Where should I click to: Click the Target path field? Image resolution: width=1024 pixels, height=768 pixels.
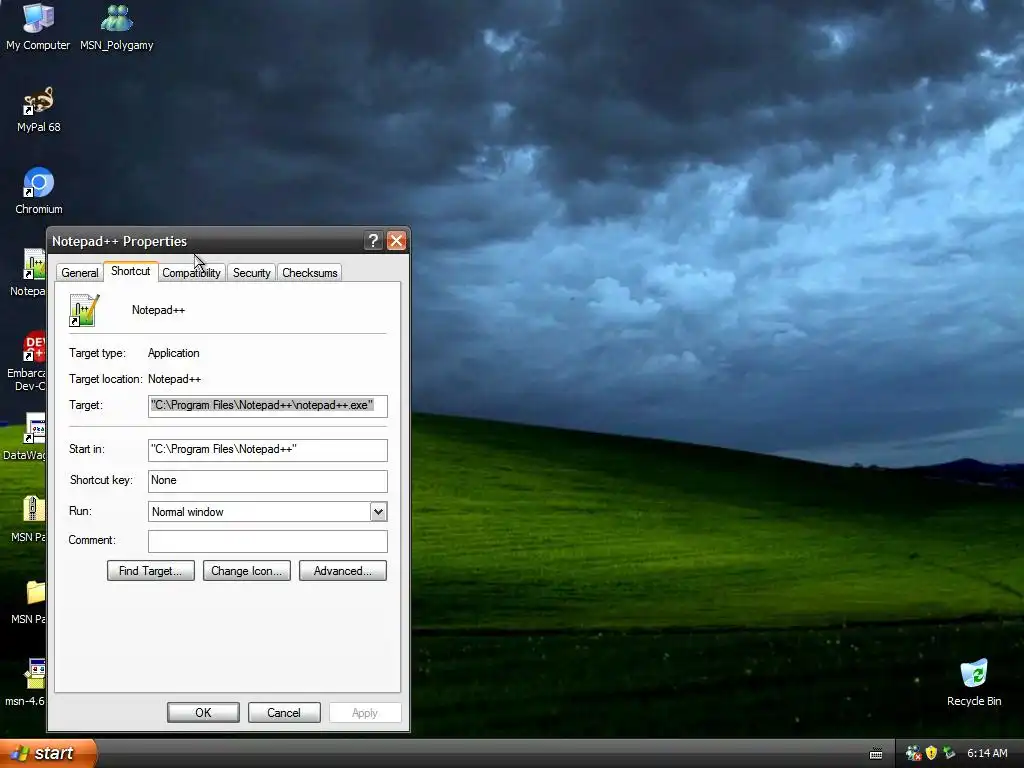268,406
